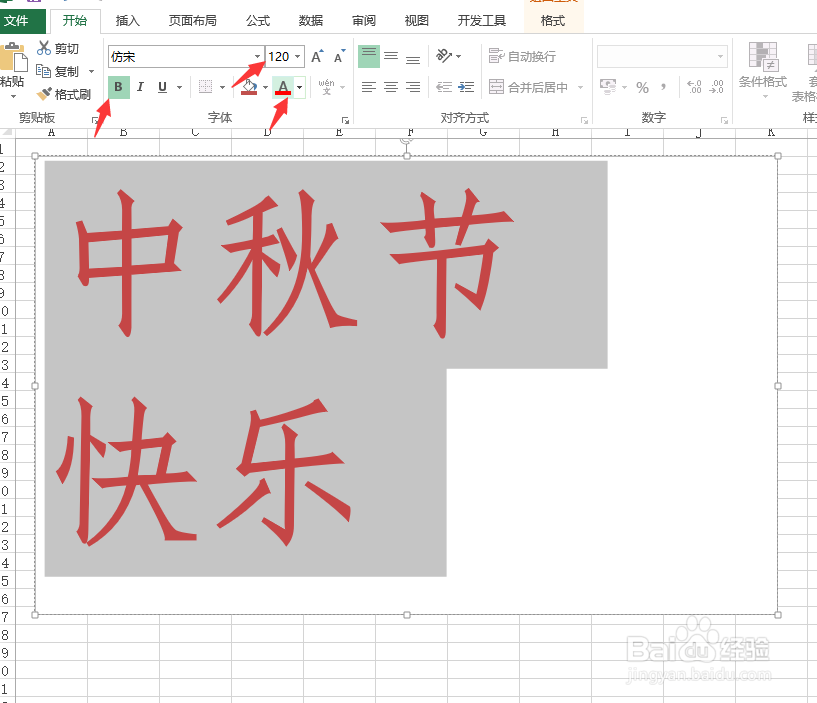Switch to the 开发工具 Developer tab

(481, 21)
